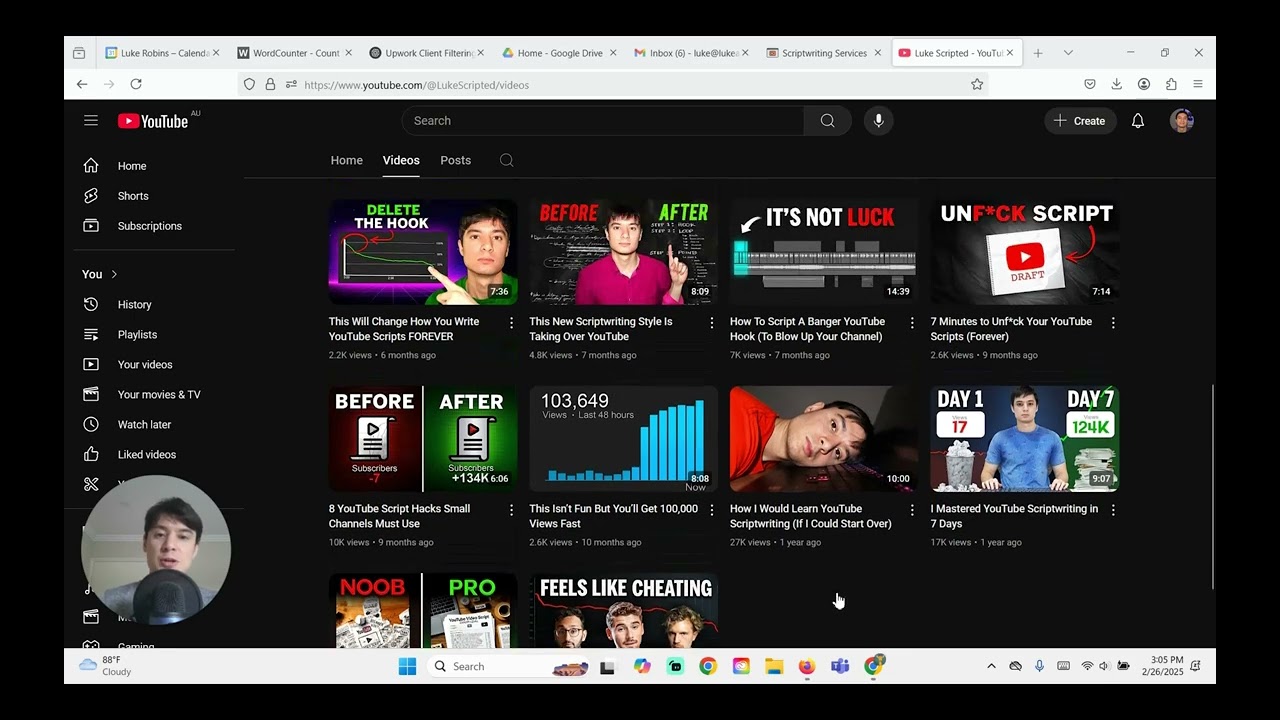Open options menu for '7 Minutes to Unf*ck' video
This screenshot has width=1280, height=720.
(1113, 323)
